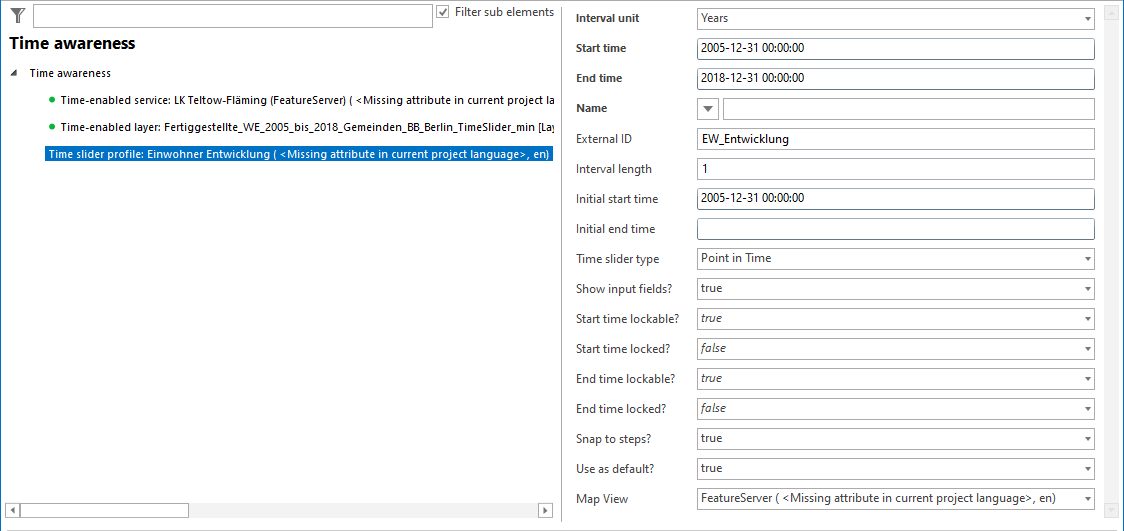The height and width of the screenshot is (531, 1124).
Task: Open the End time locked dropdown
Action: [895, 408]
